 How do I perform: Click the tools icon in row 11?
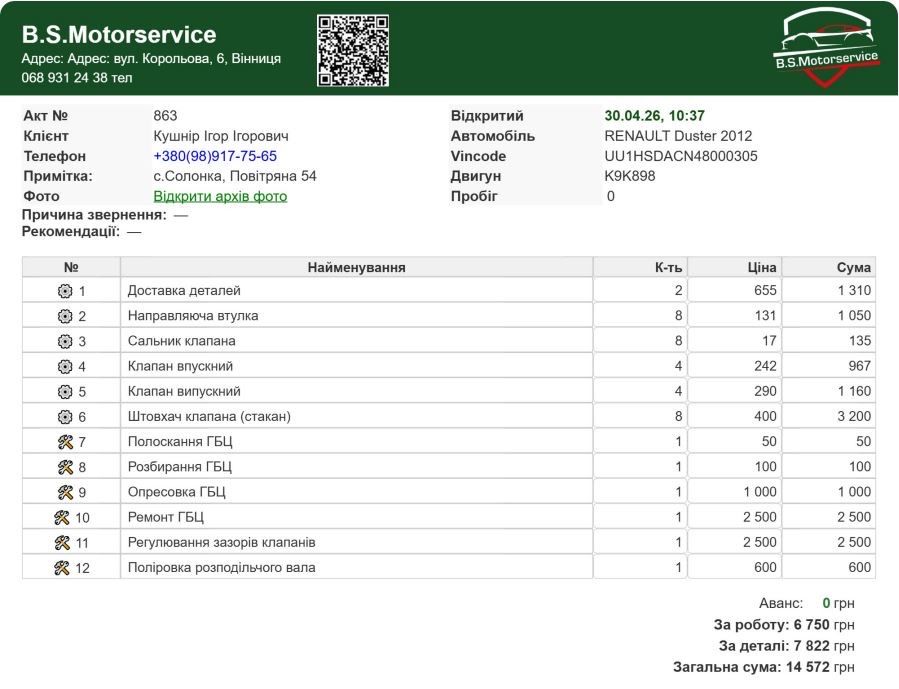[x=62, y=543]
